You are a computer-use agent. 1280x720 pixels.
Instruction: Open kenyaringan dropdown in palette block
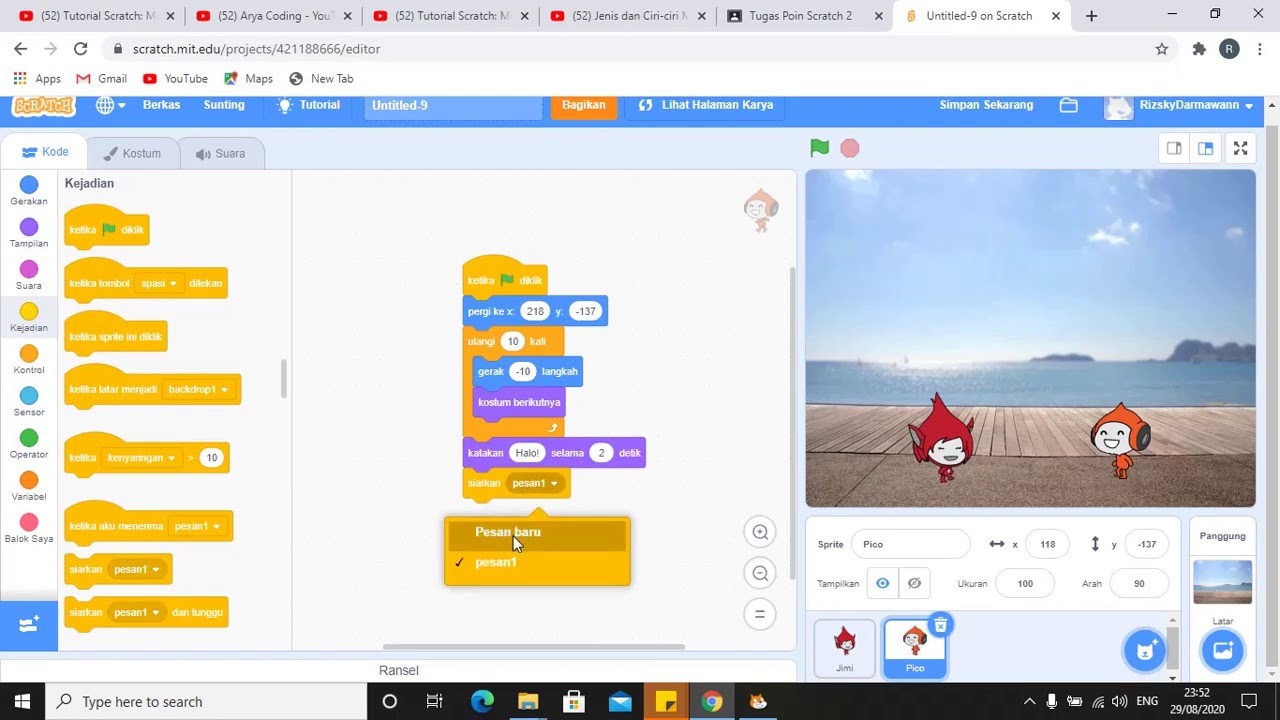[141, 458]
